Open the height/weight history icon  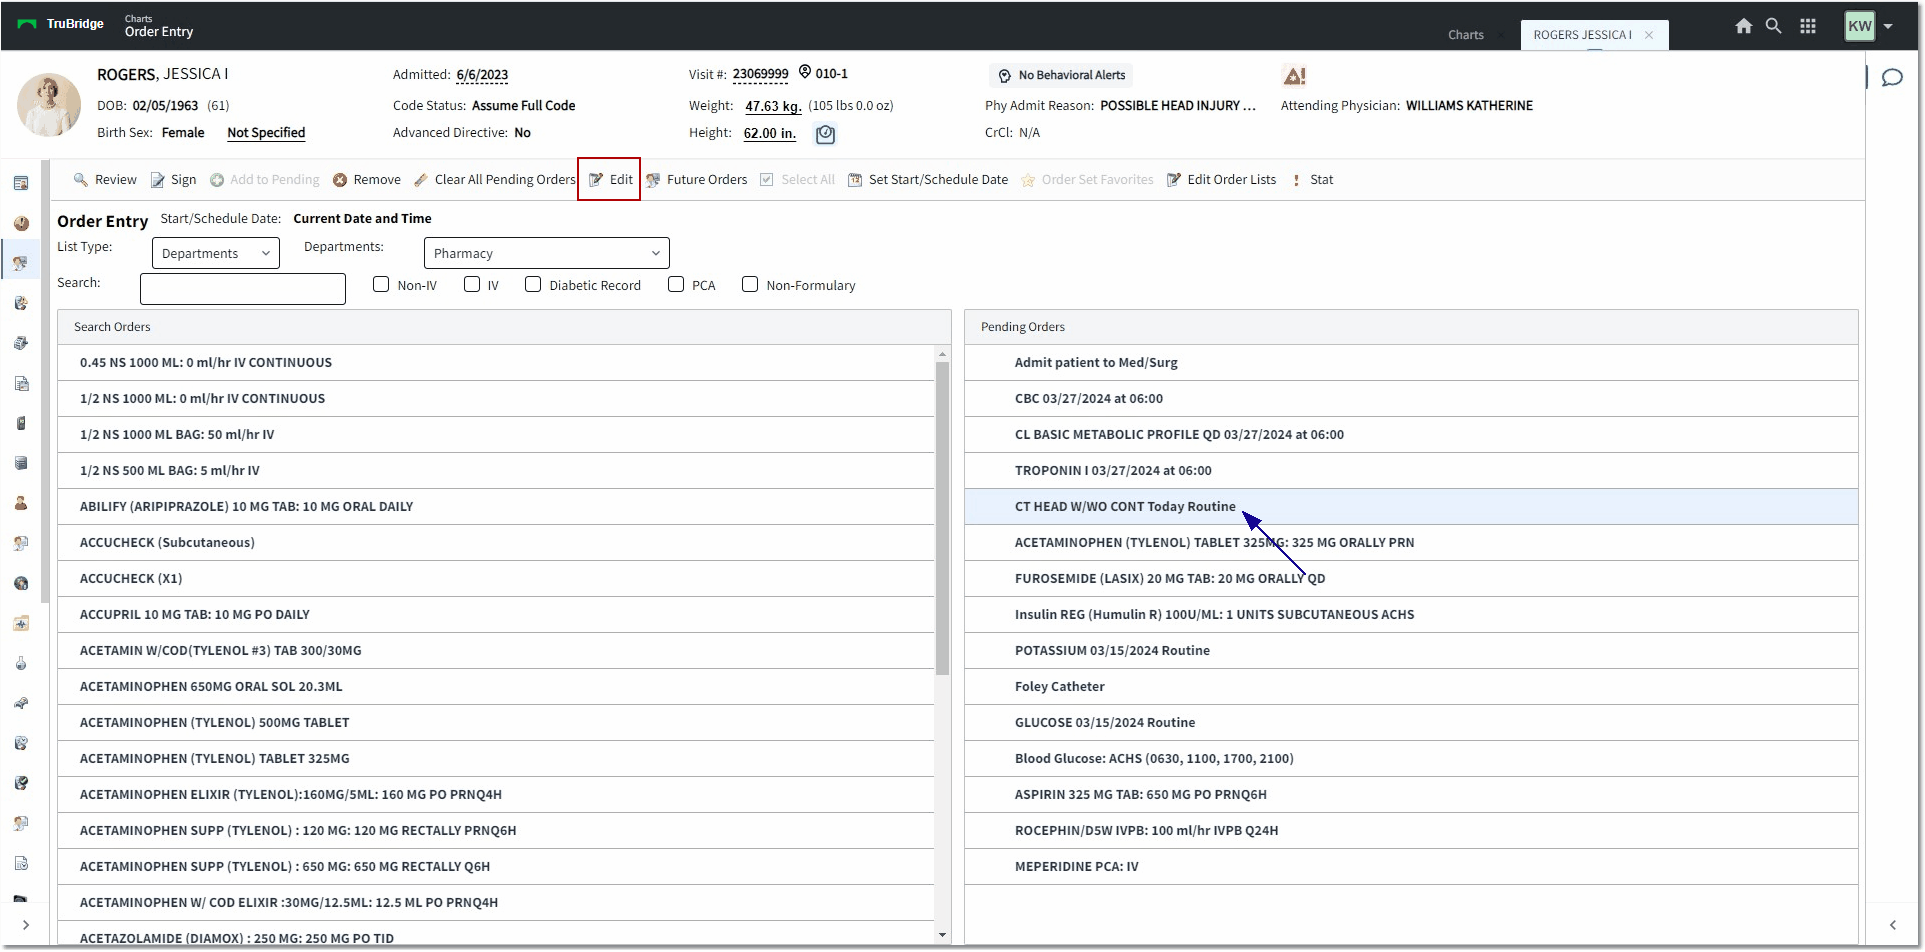pos(825,134)
